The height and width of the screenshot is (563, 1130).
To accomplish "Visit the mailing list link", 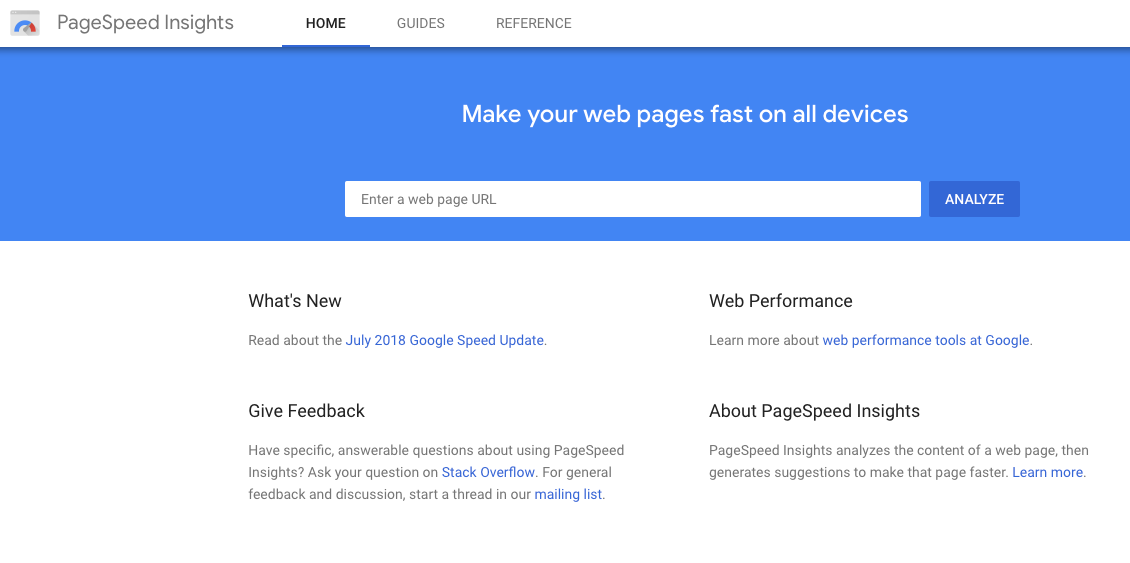I will (x=568, y=494).
